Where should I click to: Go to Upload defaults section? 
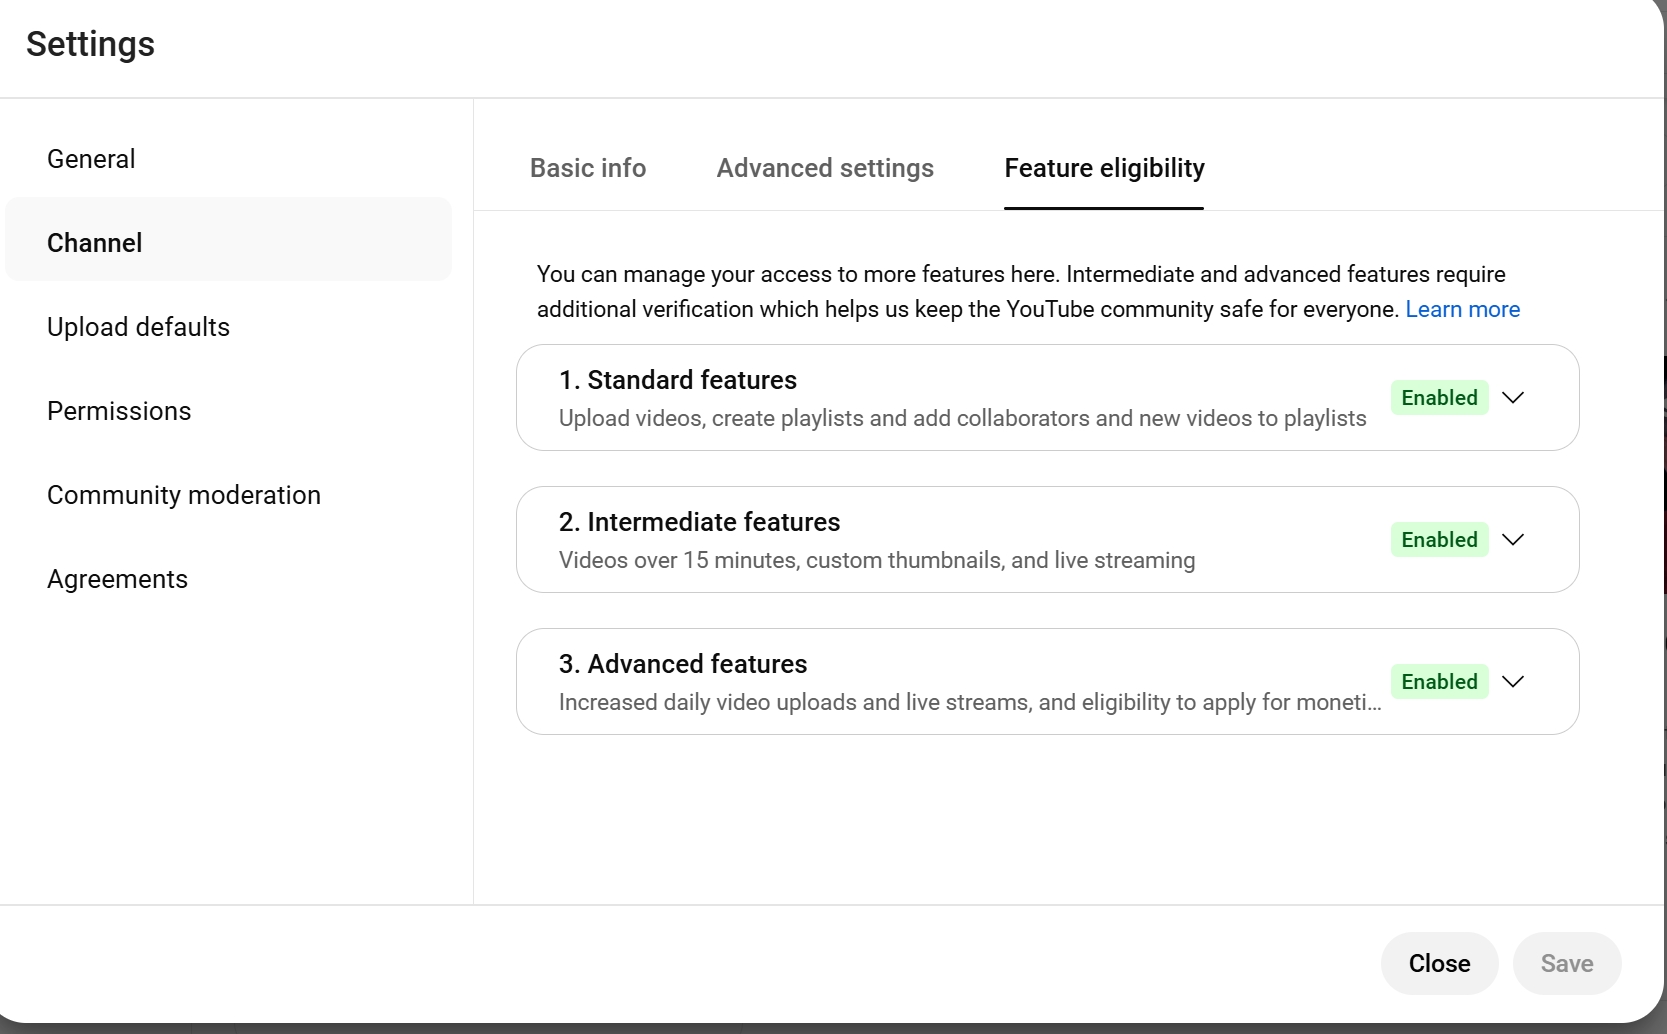pos(138,327)
